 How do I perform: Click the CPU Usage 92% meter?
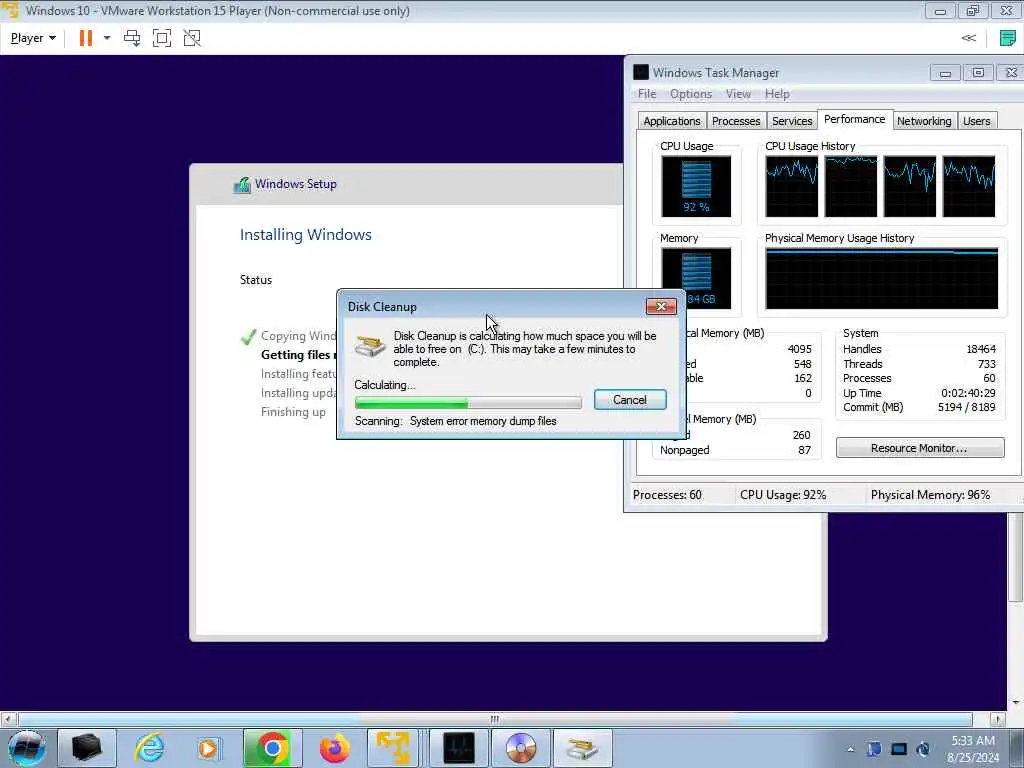[x=696, y=186]
